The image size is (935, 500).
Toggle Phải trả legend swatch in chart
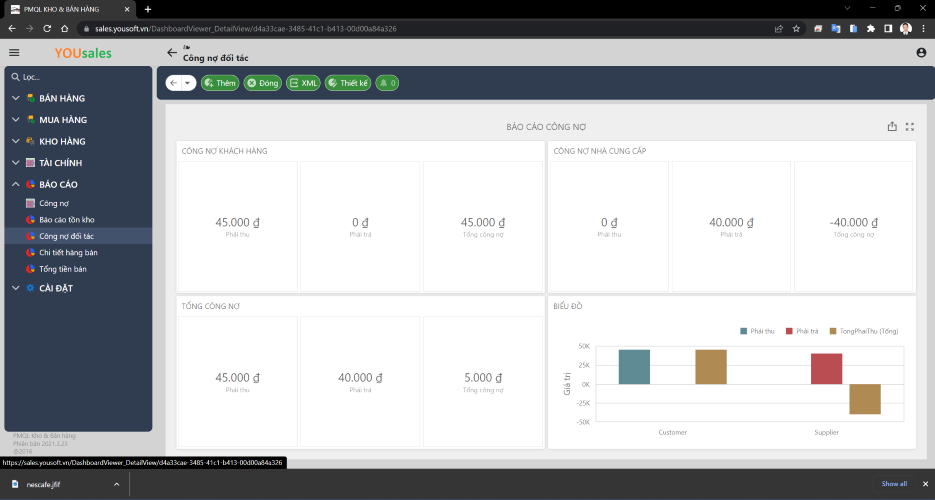click(x=789, y=331)
